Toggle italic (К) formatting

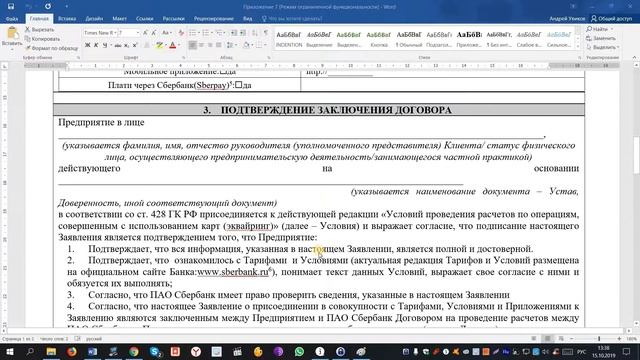[x=96, y=45]
